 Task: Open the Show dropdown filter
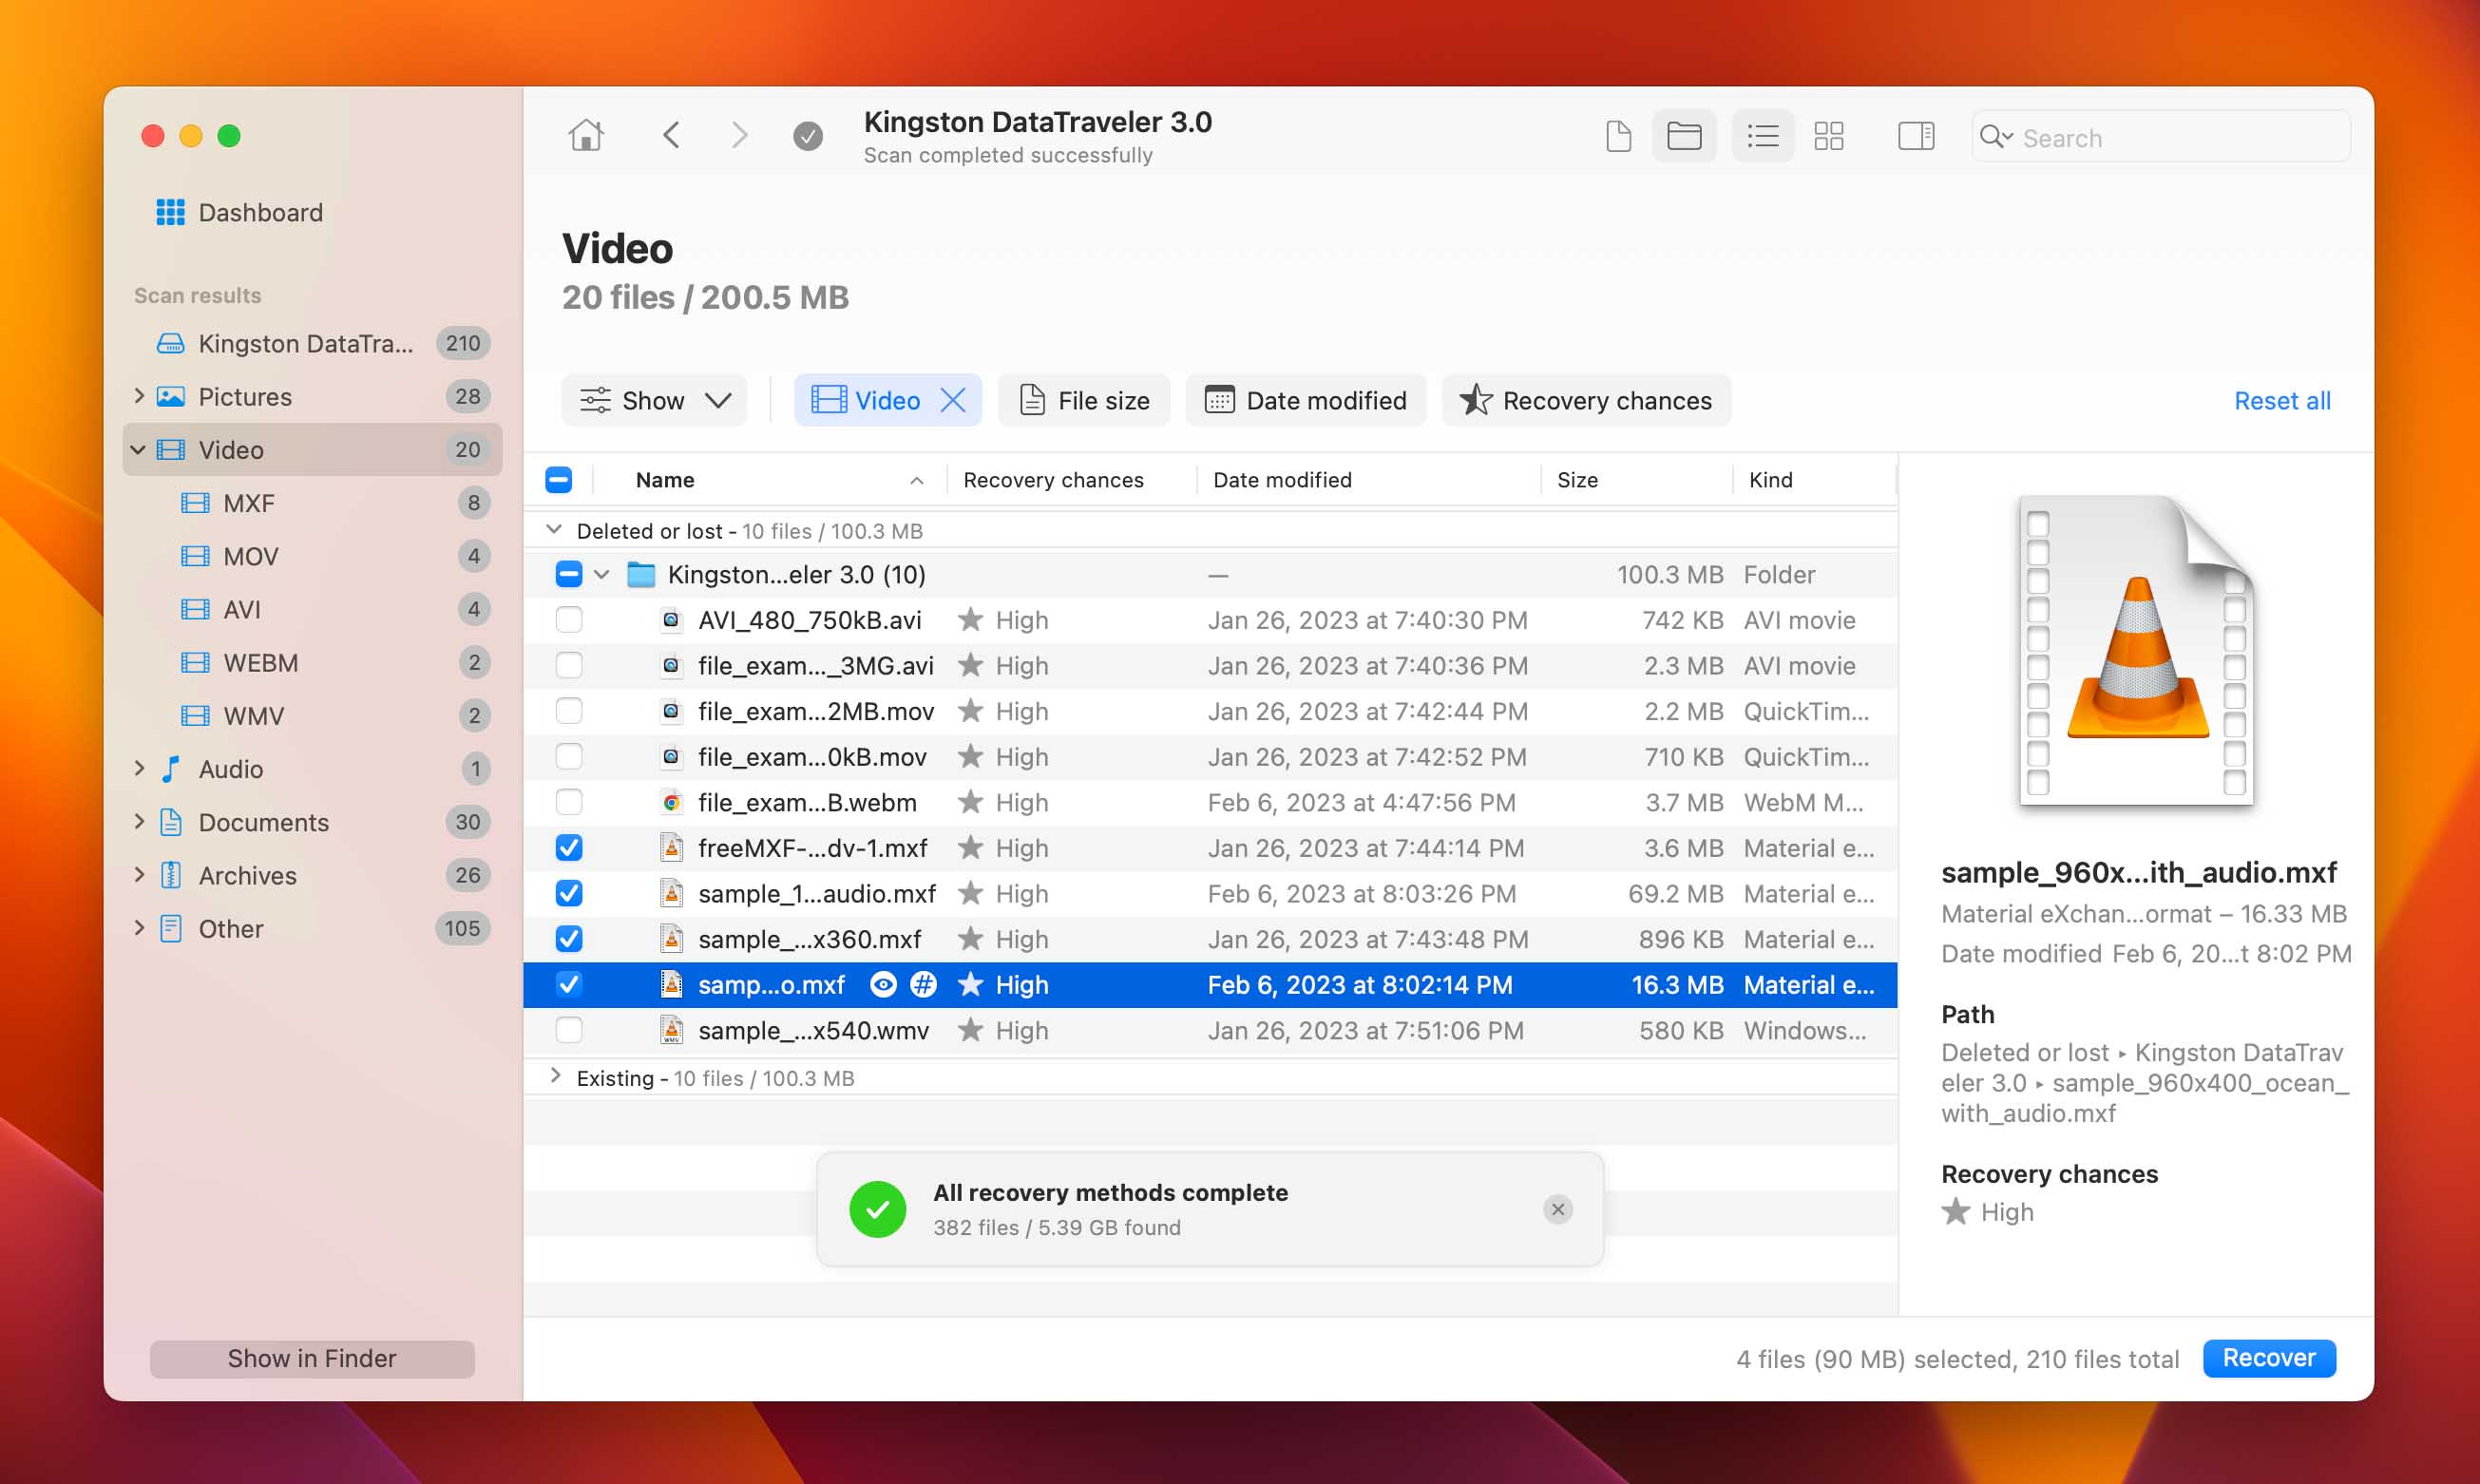click(x=654, y=400)
